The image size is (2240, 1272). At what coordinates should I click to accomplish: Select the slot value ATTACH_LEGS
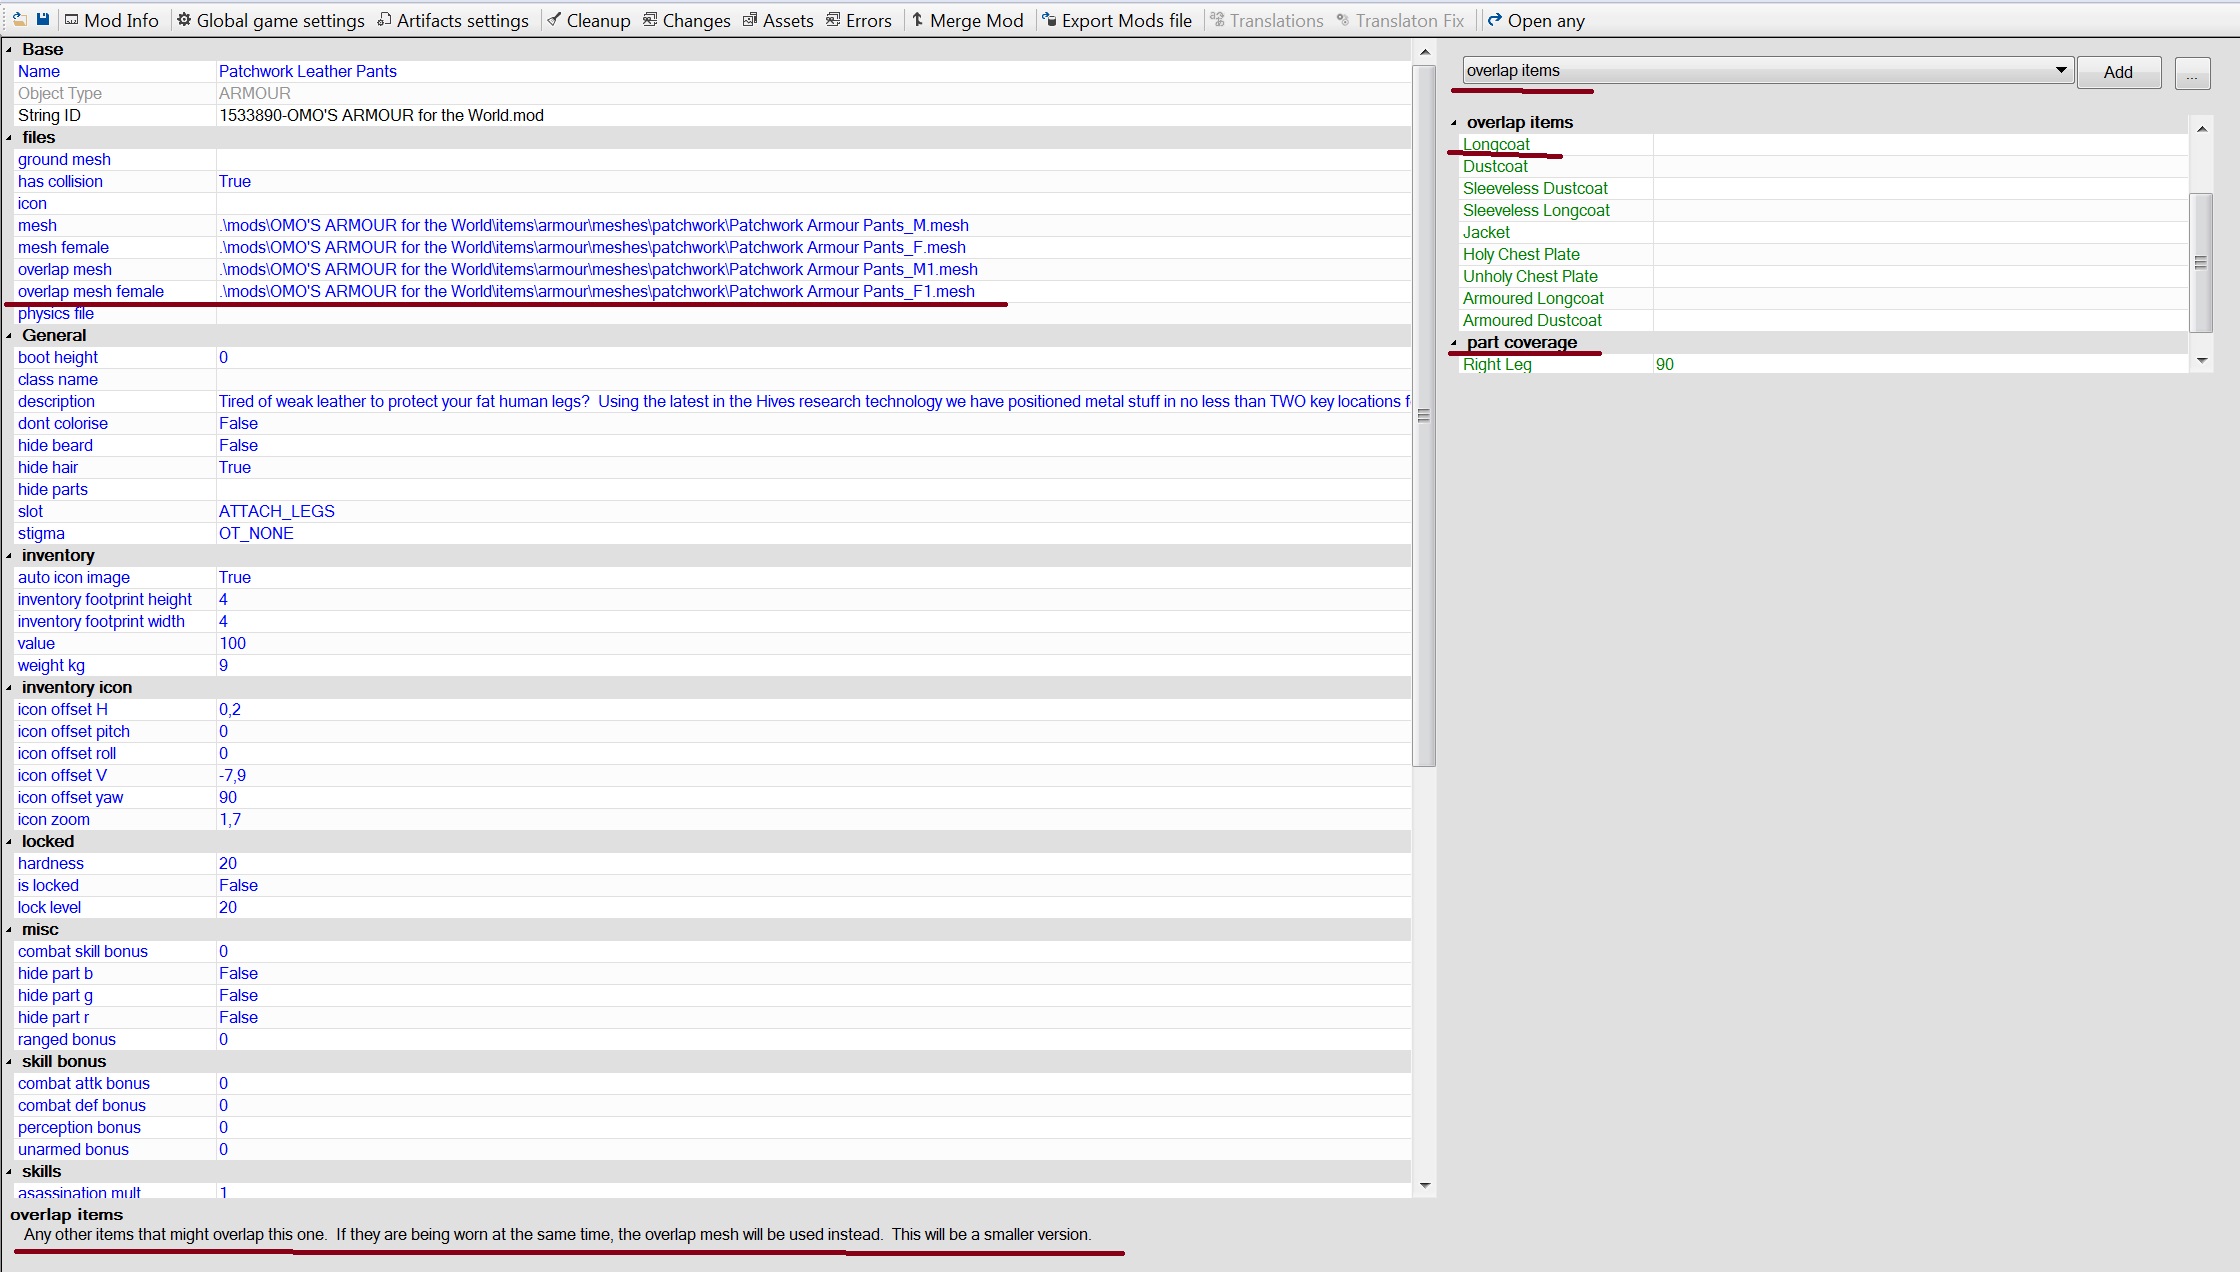(x=277, y=511)
